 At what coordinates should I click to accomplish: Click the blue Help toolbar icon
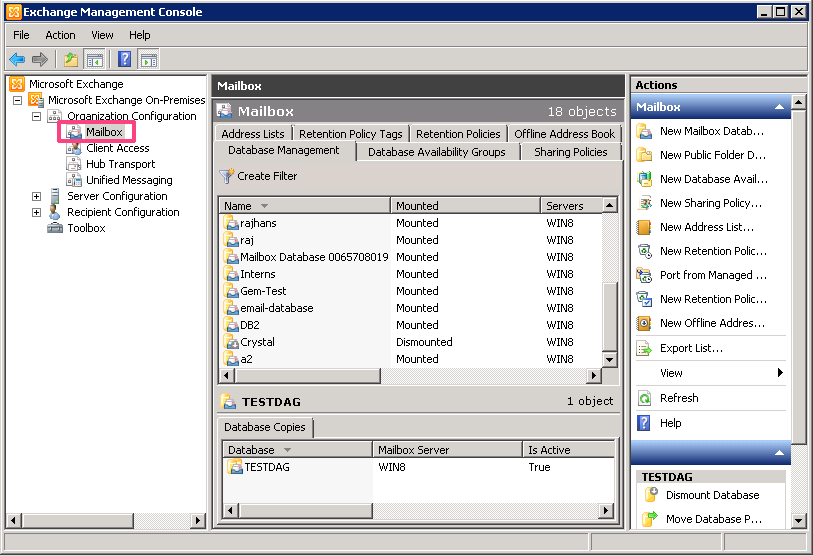coord(124,59)
